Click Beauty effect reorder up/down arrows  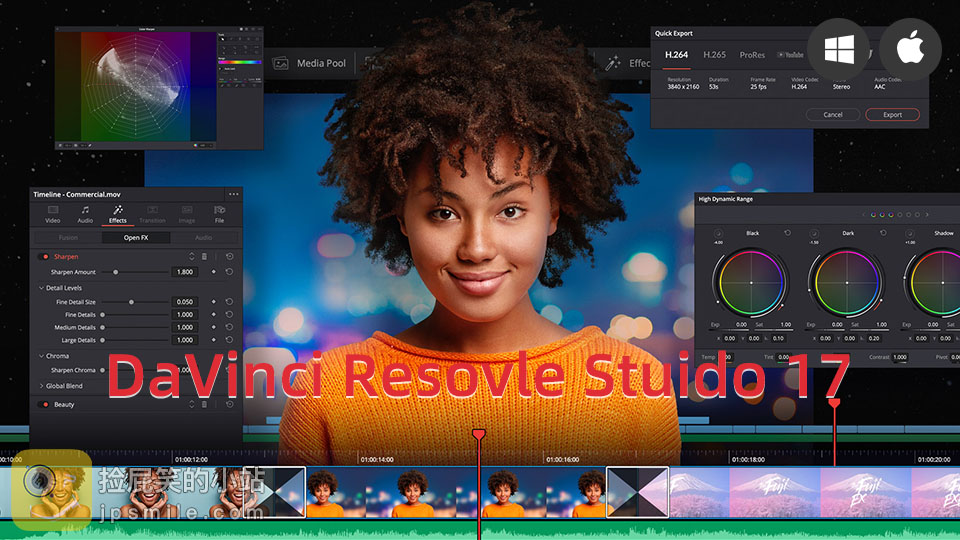(192, 404)
